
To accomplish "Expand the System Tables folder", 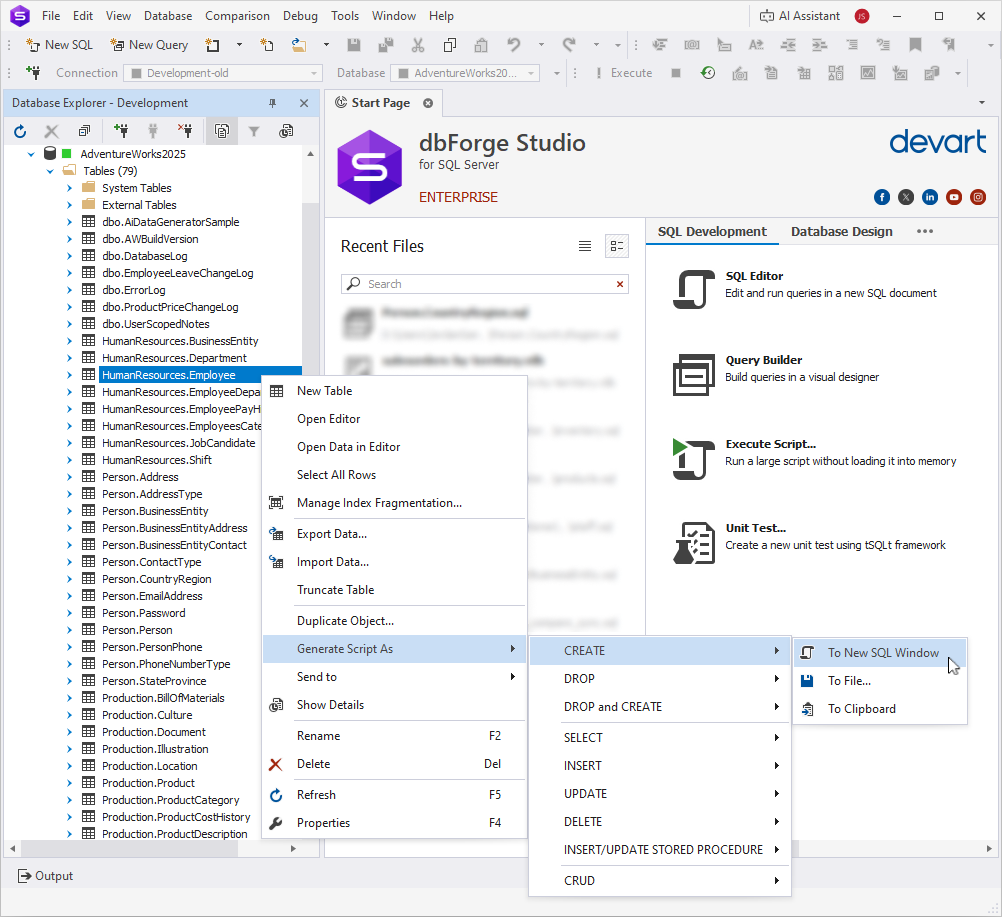I will [x=69, y=188].
